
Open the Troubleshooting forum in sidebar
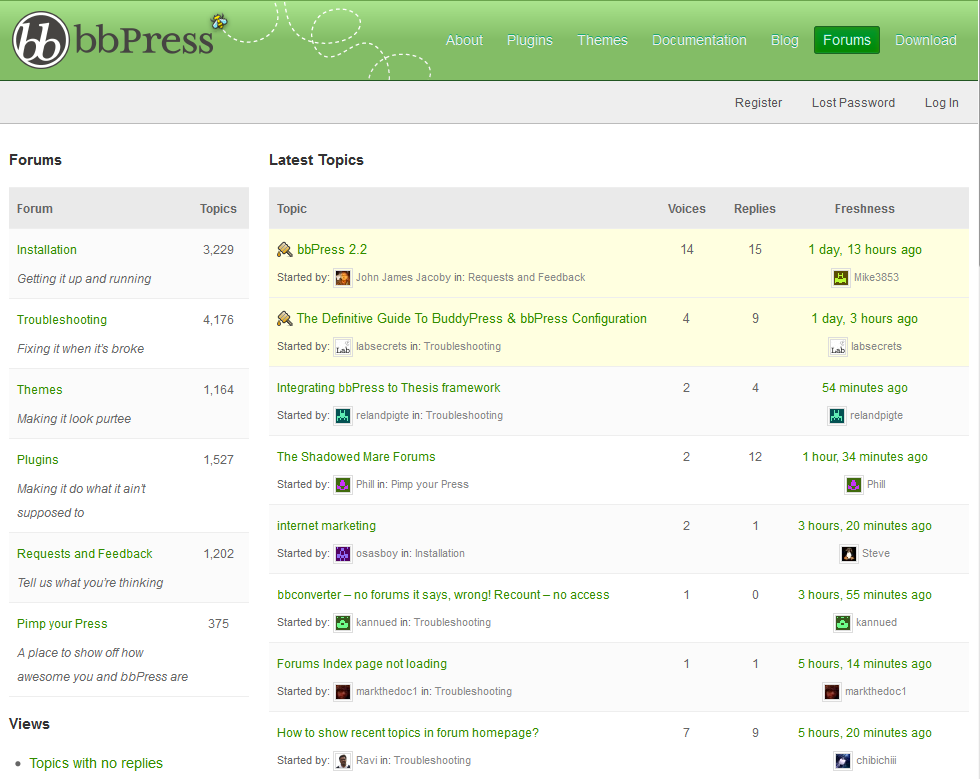click(x=62, y=320)
